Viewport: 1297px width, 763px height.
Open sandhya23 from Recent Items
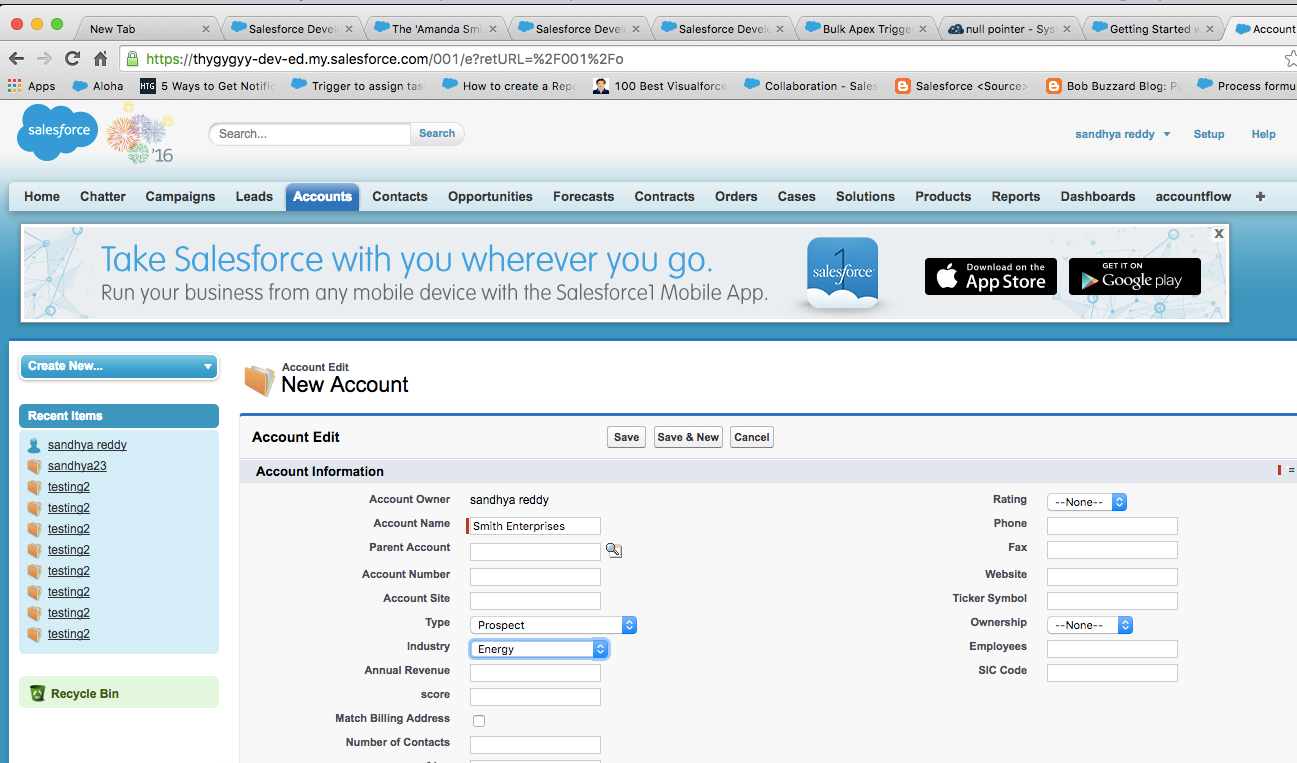(77, 466)
